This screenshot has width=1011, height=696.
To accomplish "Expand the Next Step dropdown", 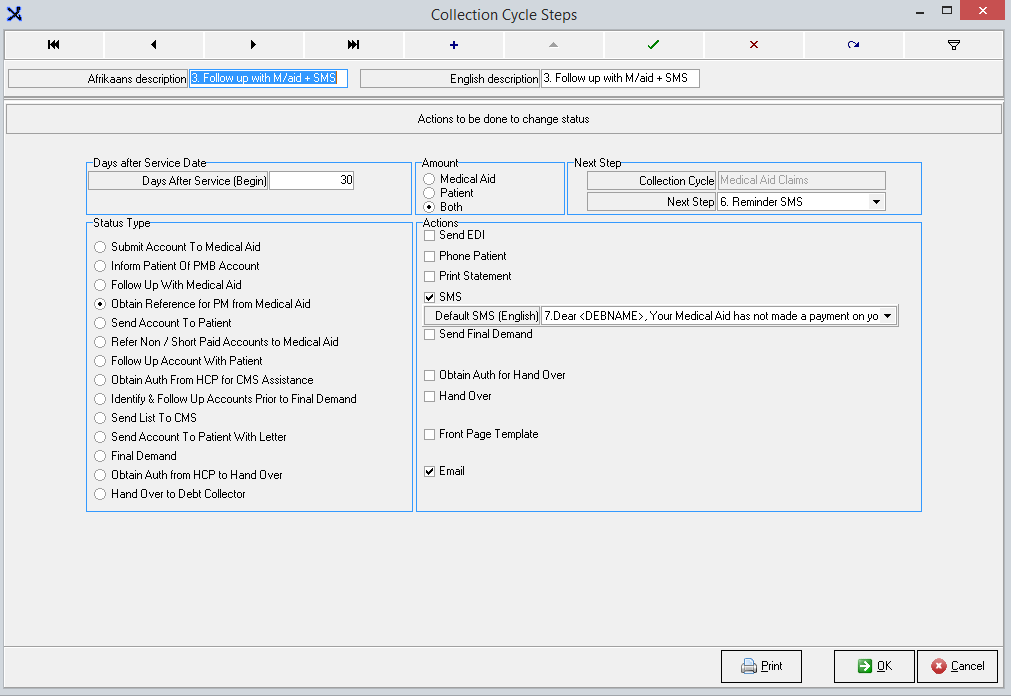I will coord(877,202).
